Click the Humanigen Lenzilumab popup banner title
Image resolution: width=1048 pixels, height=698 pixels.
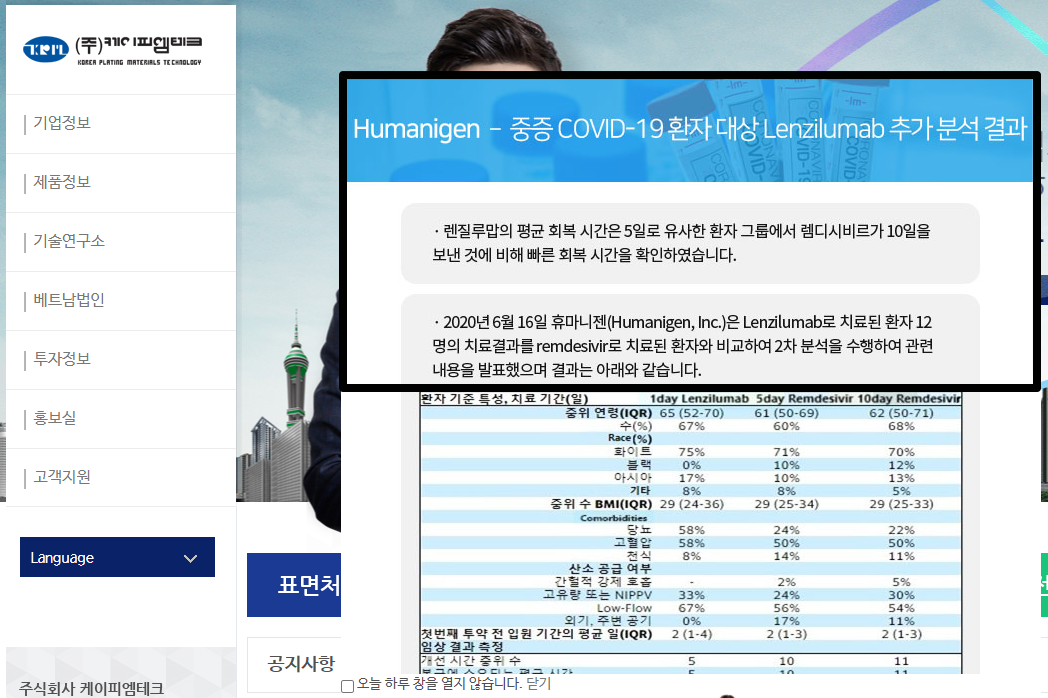point(689,129)
